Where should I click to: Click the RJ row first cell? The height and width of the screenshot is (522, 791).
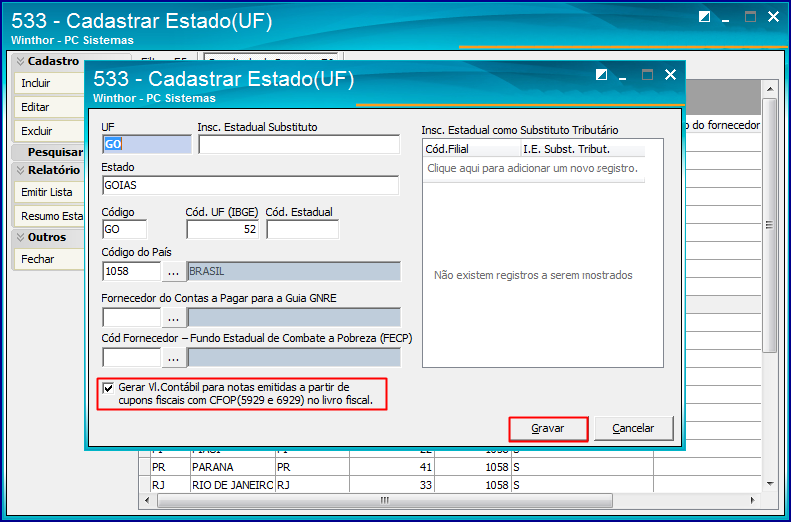coord(170,485)
